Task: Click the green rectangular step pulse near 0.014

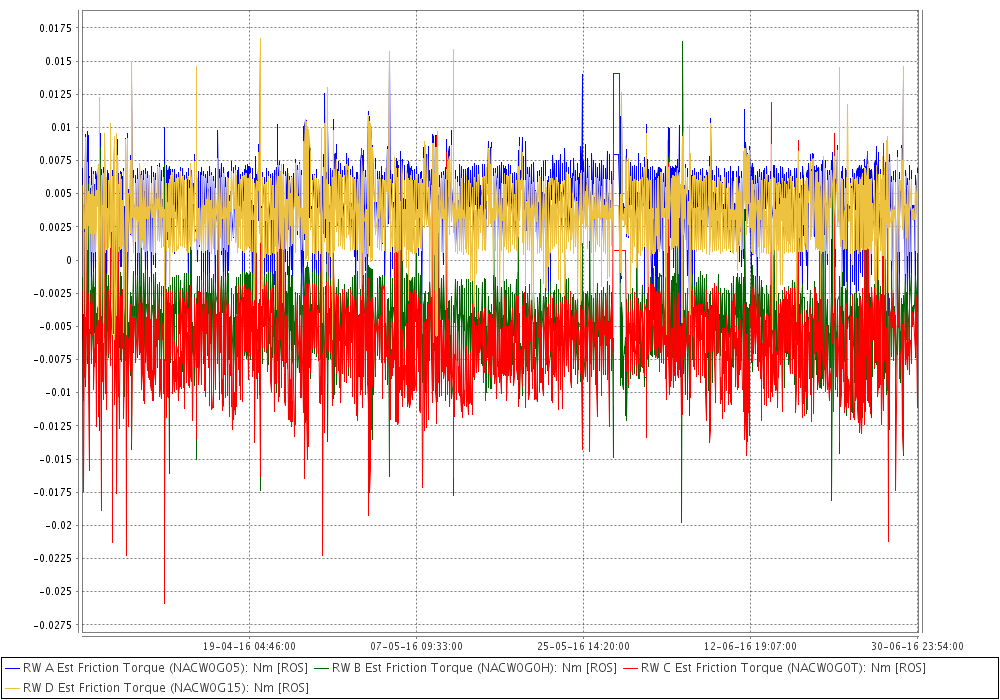Action: click(x=616, y=74)
